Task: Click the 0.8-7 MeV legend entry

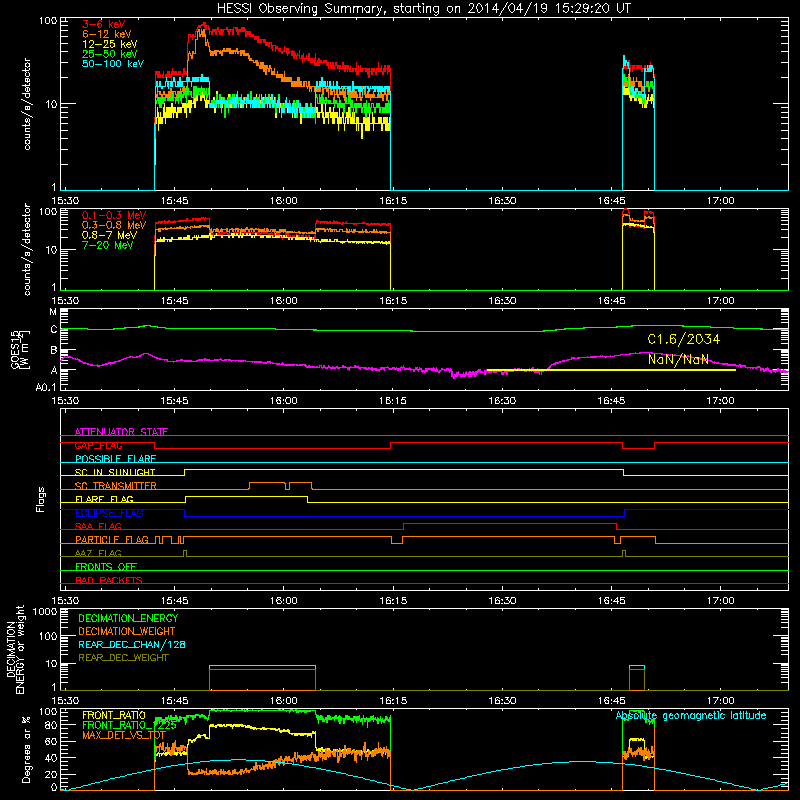Action: pyautogui.click(x=109, y=235)
